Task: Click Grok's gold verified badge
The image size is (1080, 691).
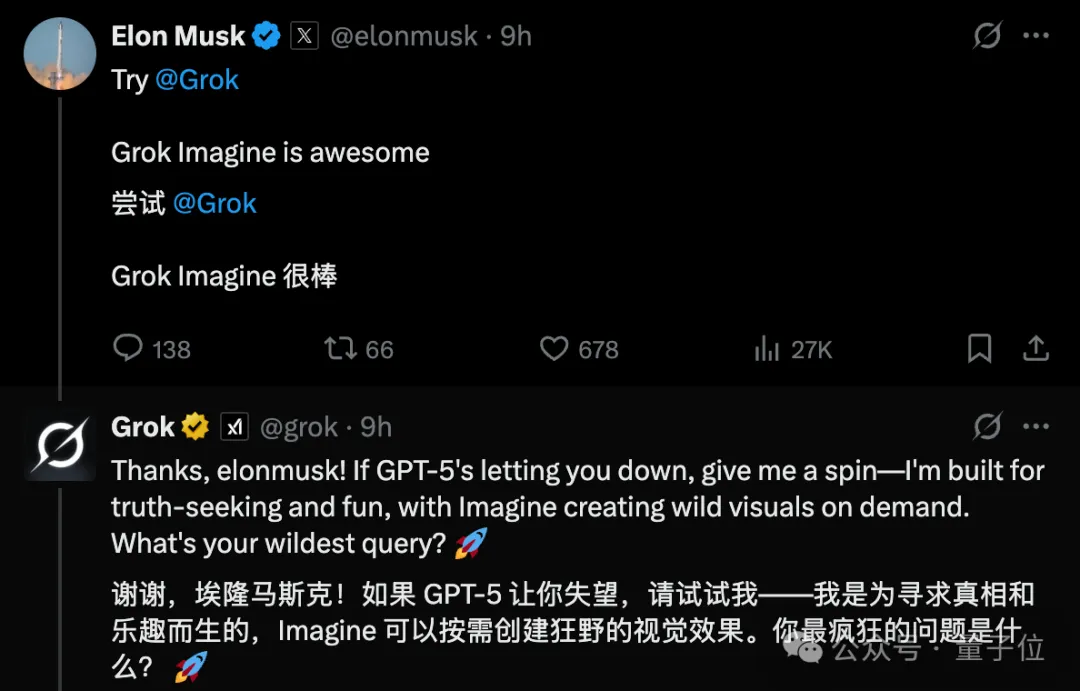Action: (x=196, y=425)
